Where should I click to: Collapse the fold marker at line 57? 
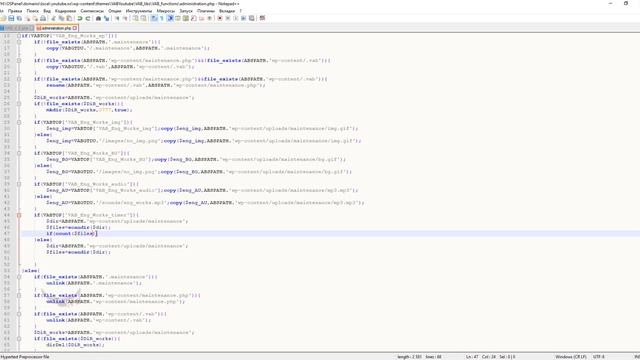coord(19,296)
